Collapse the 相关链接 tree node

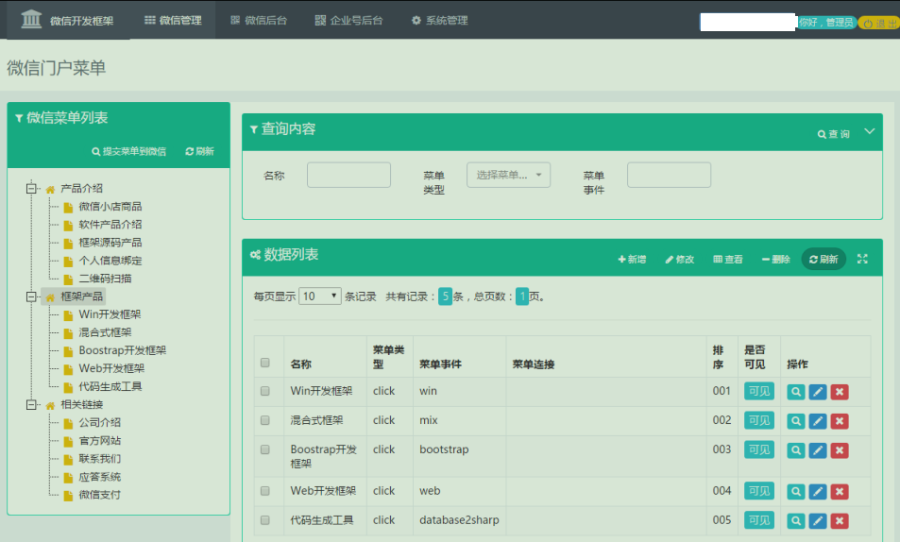[31, 404]
